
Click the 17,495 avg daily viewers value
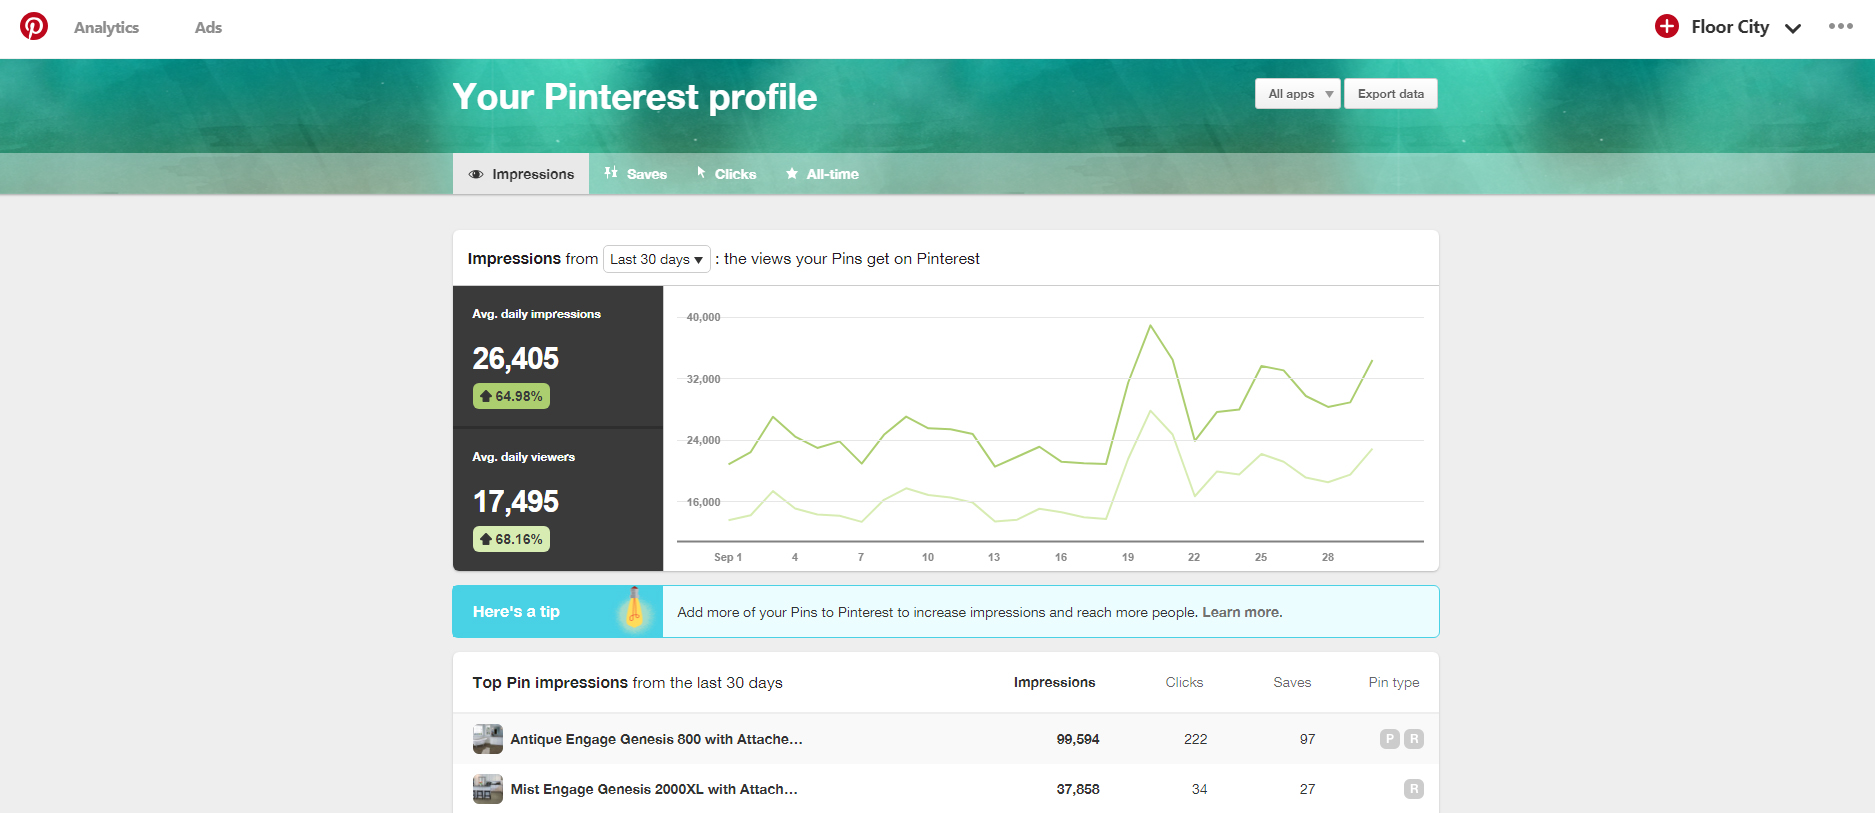pos(515,501)
